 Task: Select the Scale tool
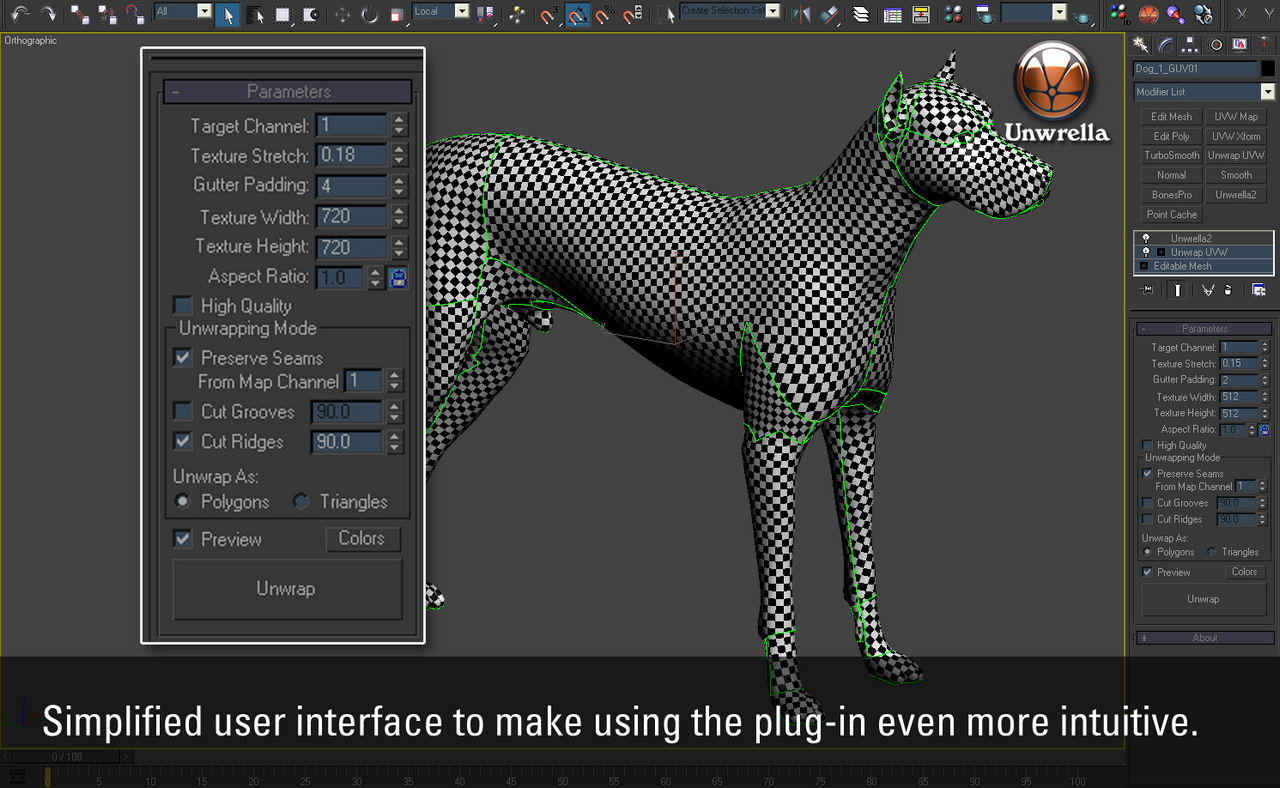[x=397, y=15]
